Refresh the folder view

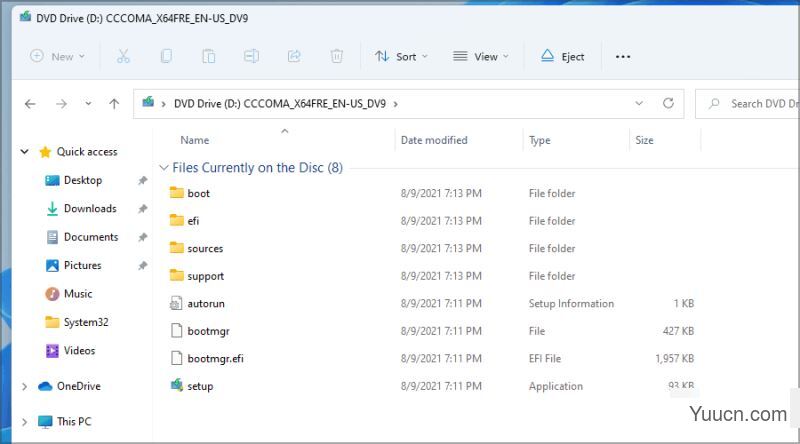668,104
